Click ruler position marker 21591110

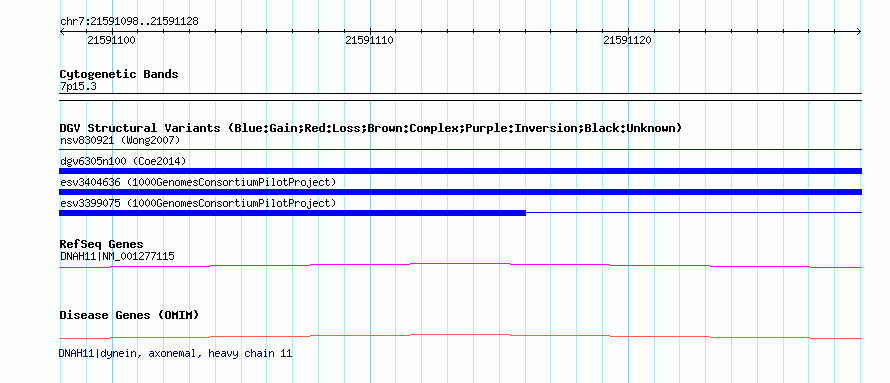(370, 40)
